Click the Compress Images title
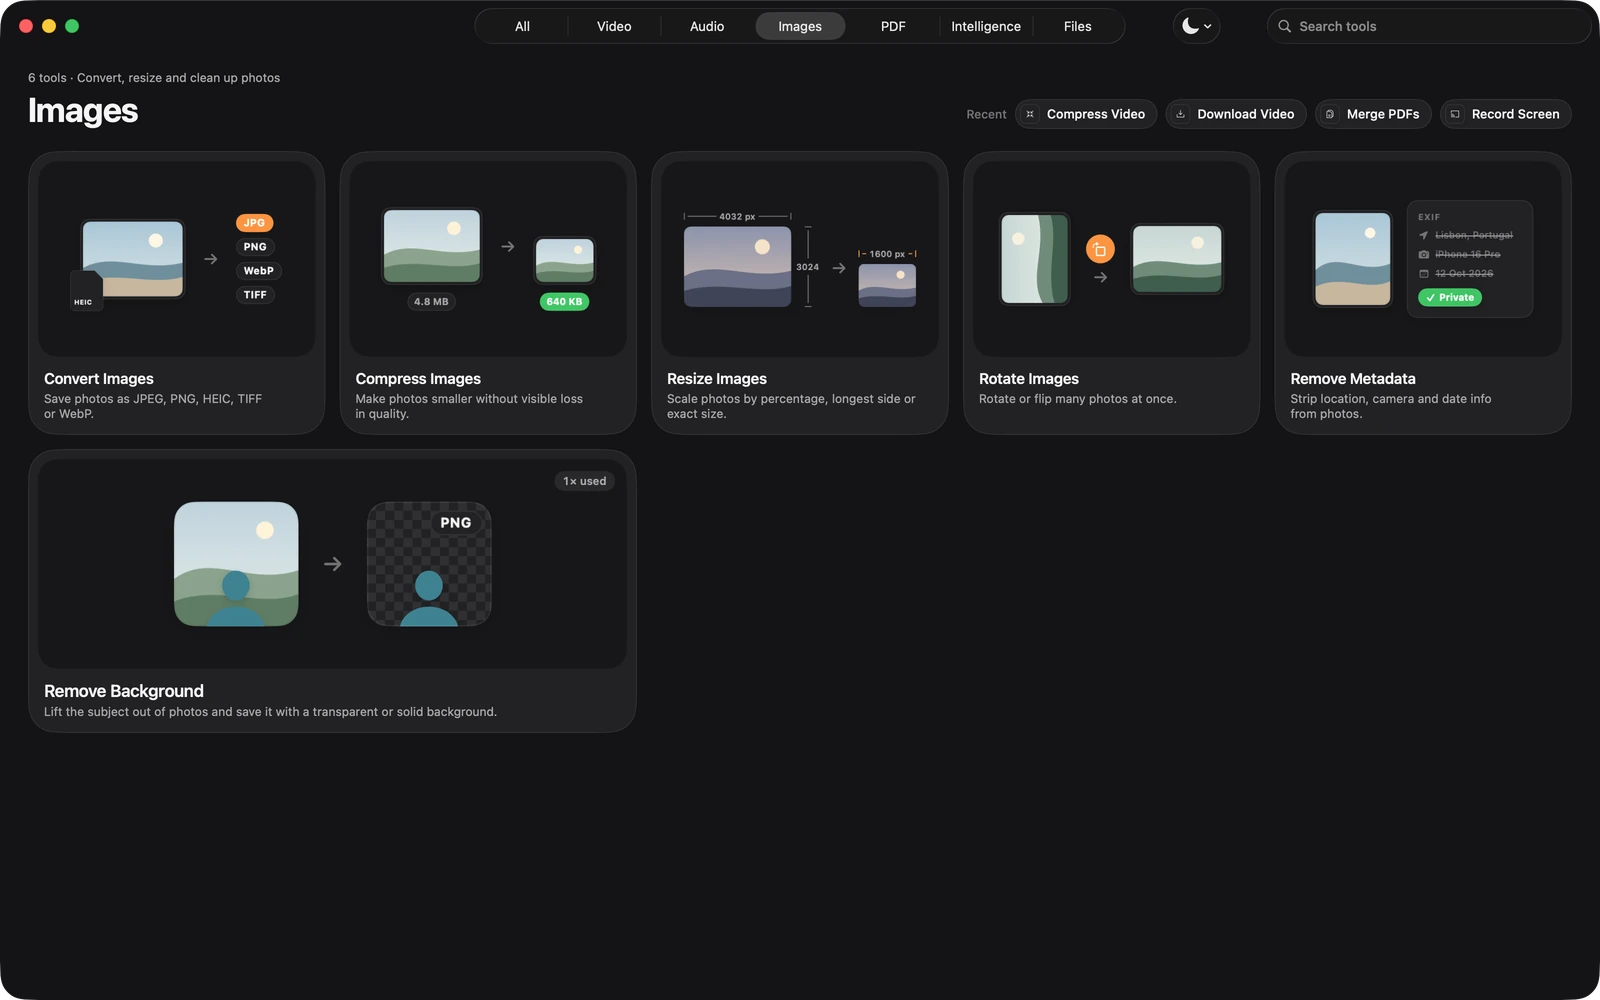Screen dimensions: 1600x1000 418,379
